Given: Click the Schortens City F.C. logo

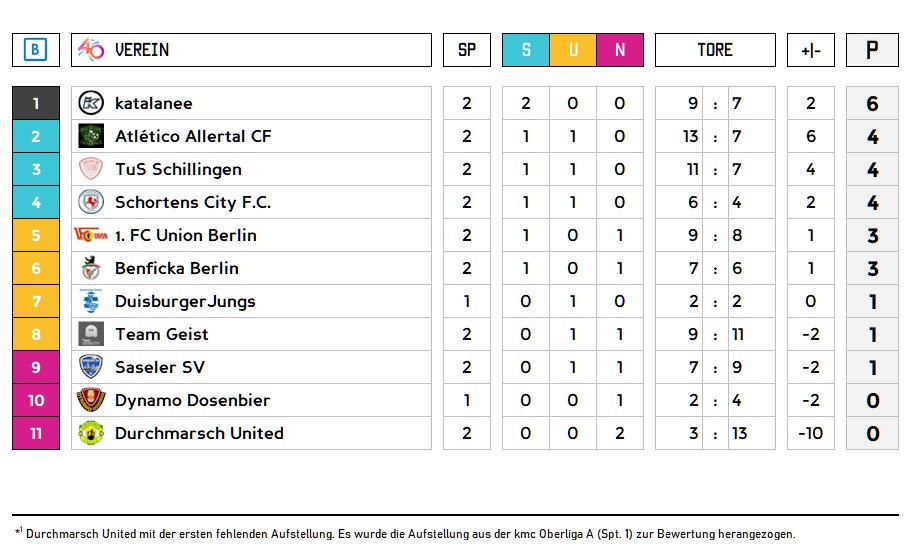Looking at the screenshot, I should 91,202.
